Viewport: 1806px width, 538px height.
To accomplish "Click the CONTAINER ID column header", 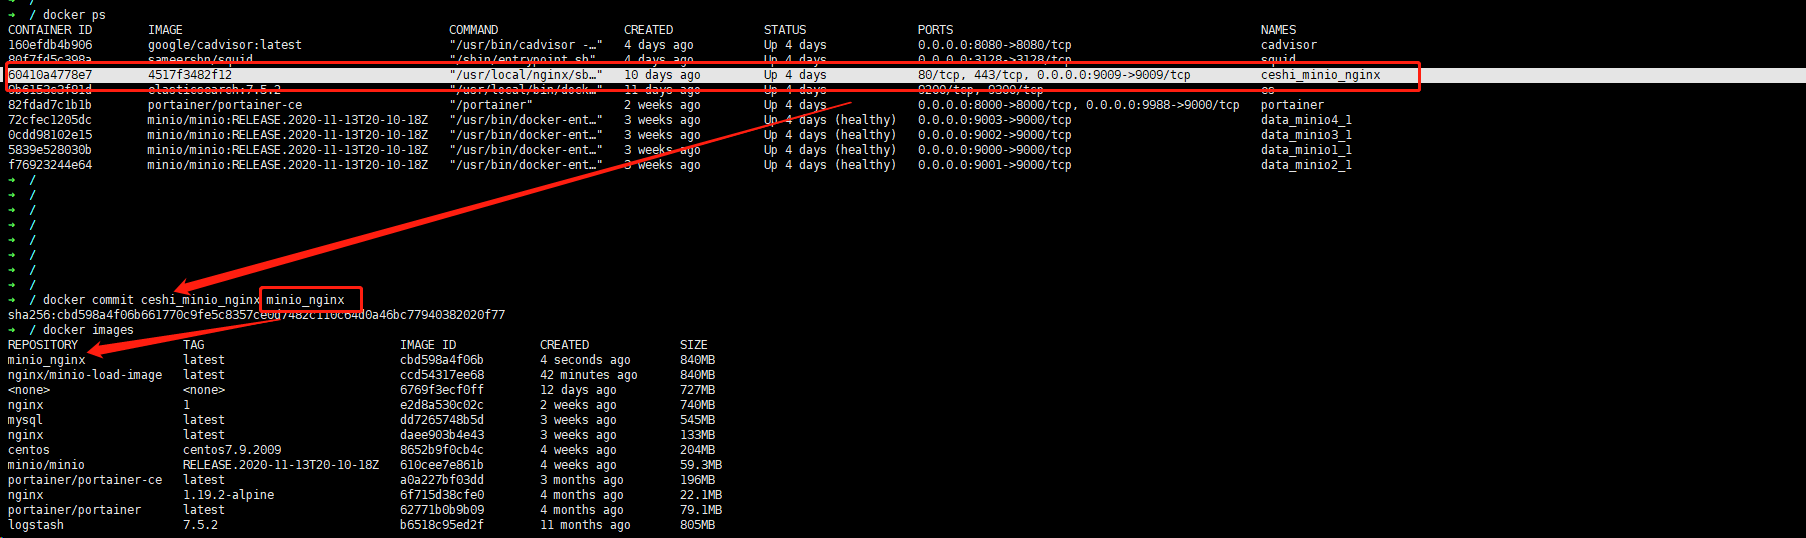I will point(50,30).
